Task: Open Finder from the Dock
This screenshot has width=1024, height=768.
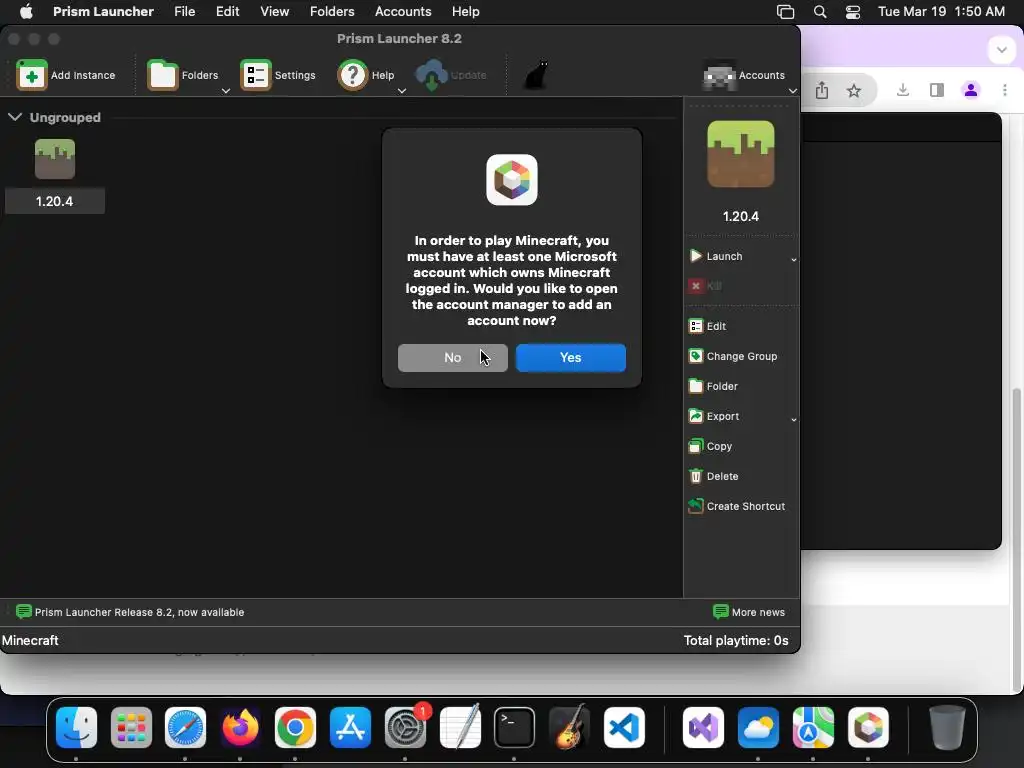Action: coord(76,727)
